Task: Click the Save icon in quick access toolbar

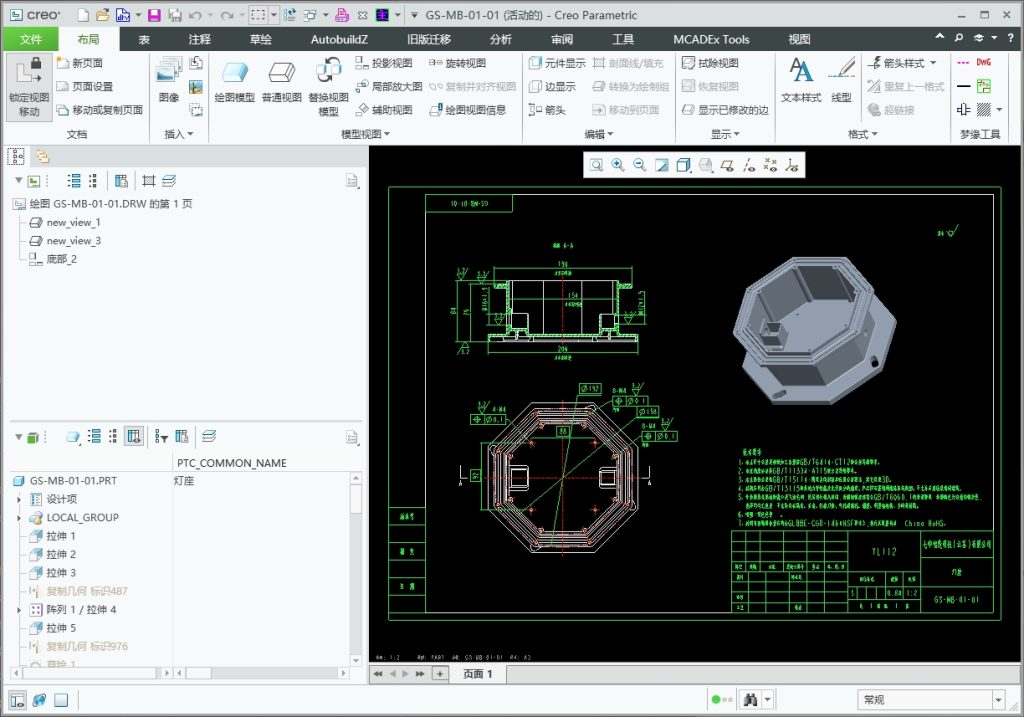Action: 154,15
